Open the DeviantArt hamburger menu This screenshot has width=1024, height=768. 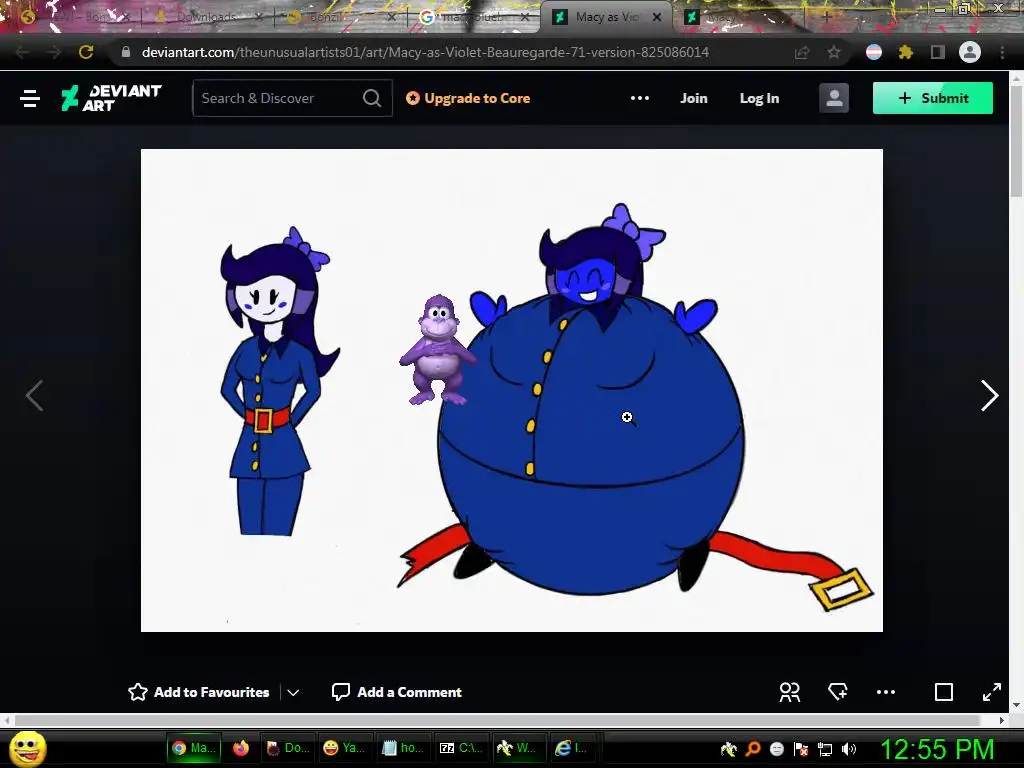coord(30,99)
